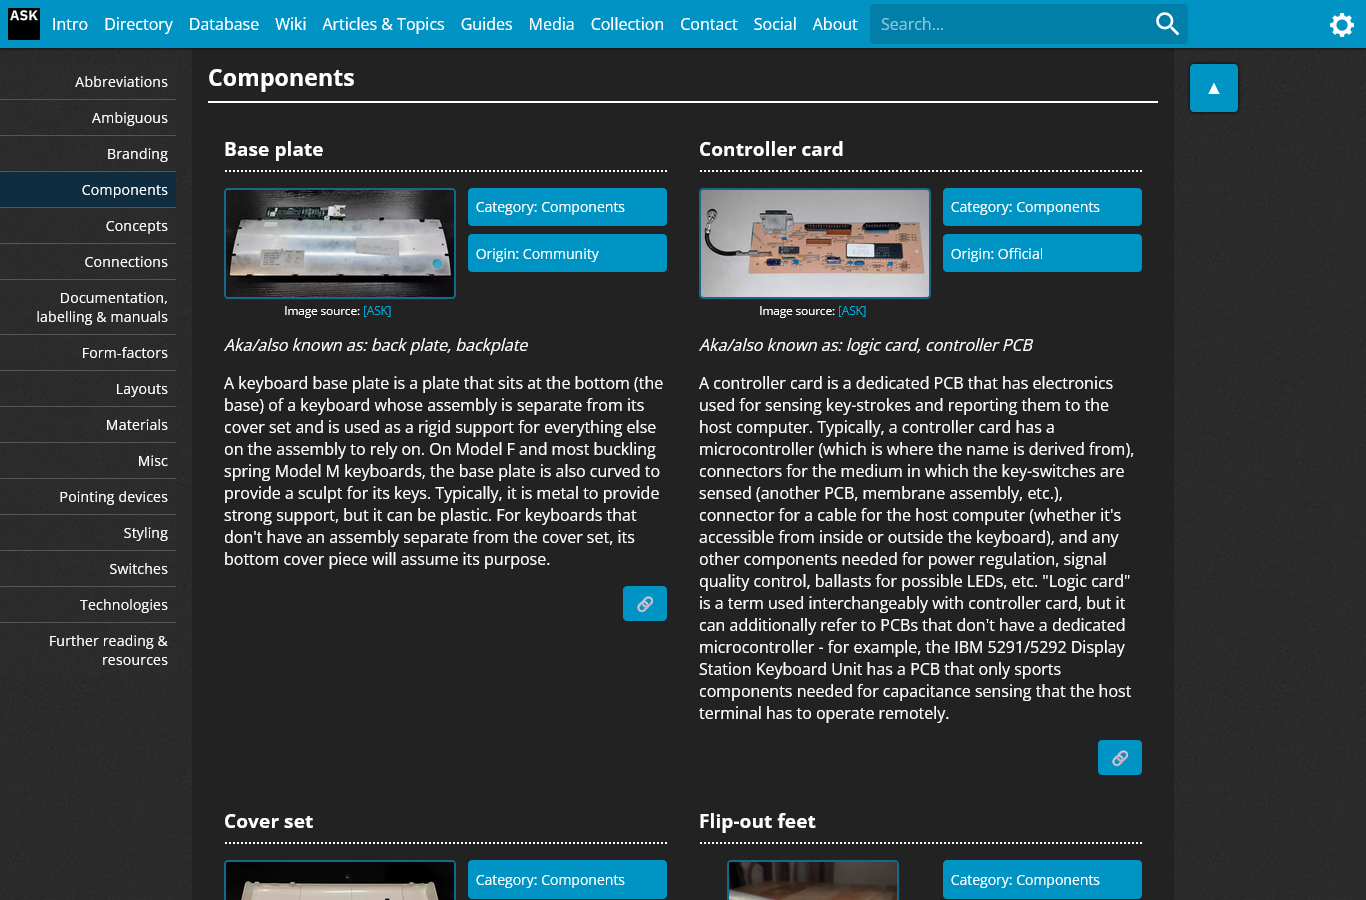Open the About menu item
Screen dimensions: 1366x900
coord(835,24)
